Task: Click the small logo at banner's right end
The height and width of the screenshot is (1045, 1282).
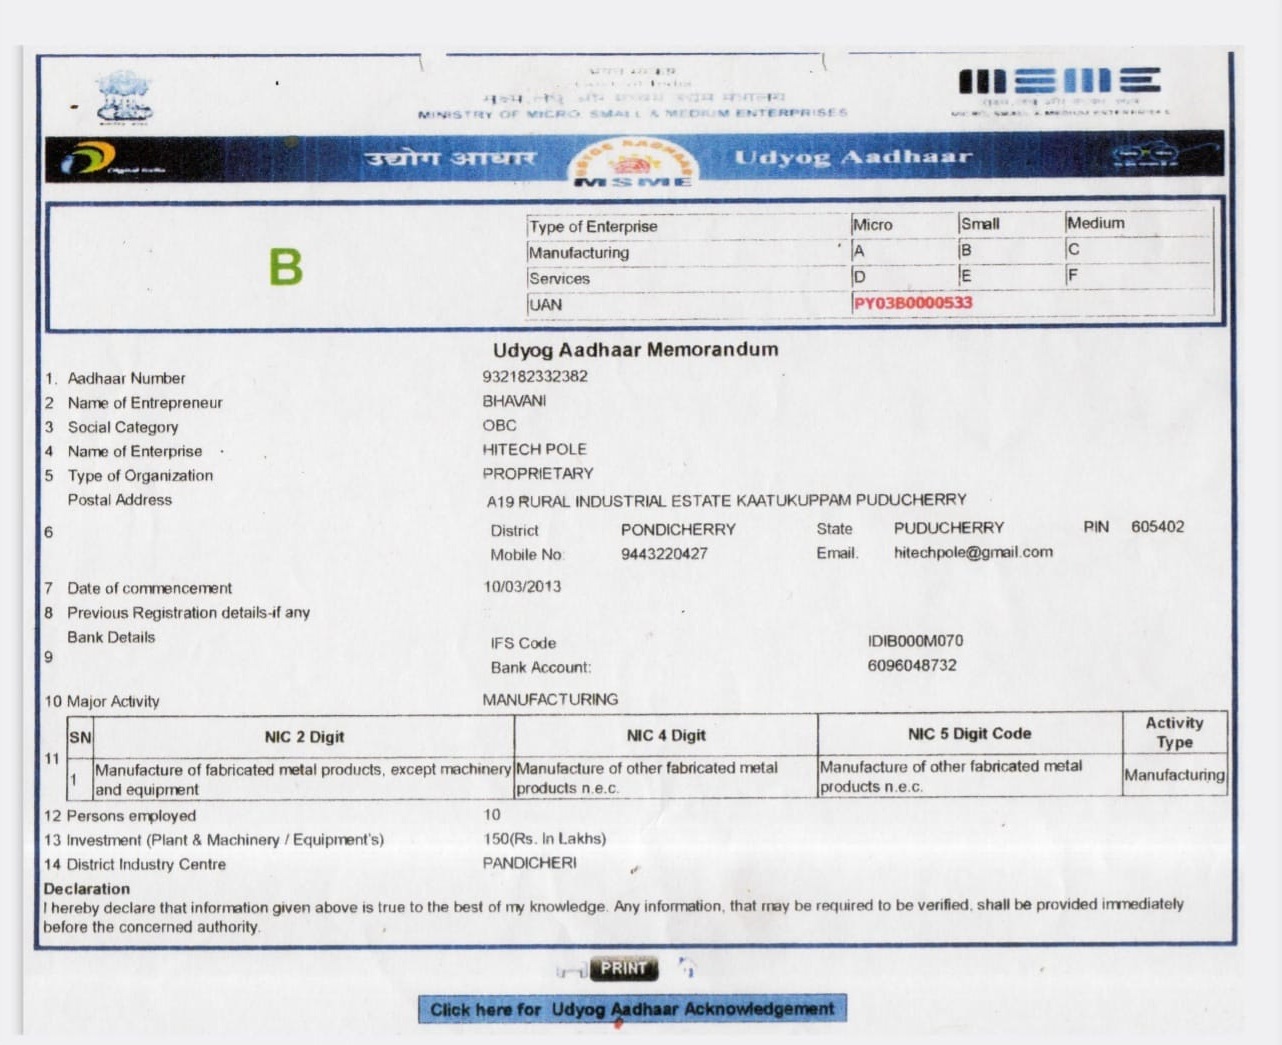Action: pyautogui.click(x=1146, y=156)
